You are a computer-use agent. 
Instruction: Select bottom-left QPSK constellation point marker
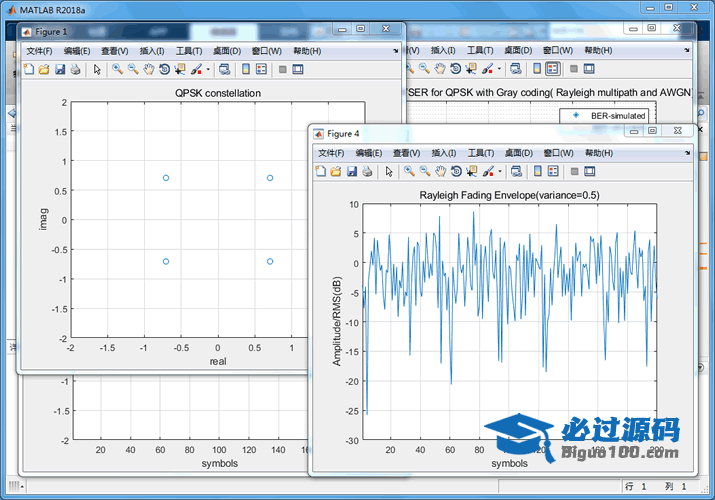[x=166, y=261]
